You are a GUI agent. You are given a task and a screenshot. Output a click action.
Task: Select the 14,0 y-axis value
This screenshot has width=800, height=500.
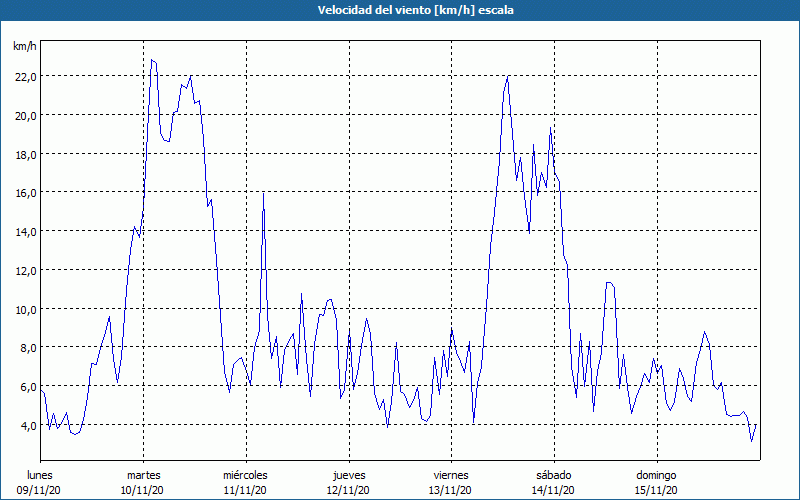[26, 232]
